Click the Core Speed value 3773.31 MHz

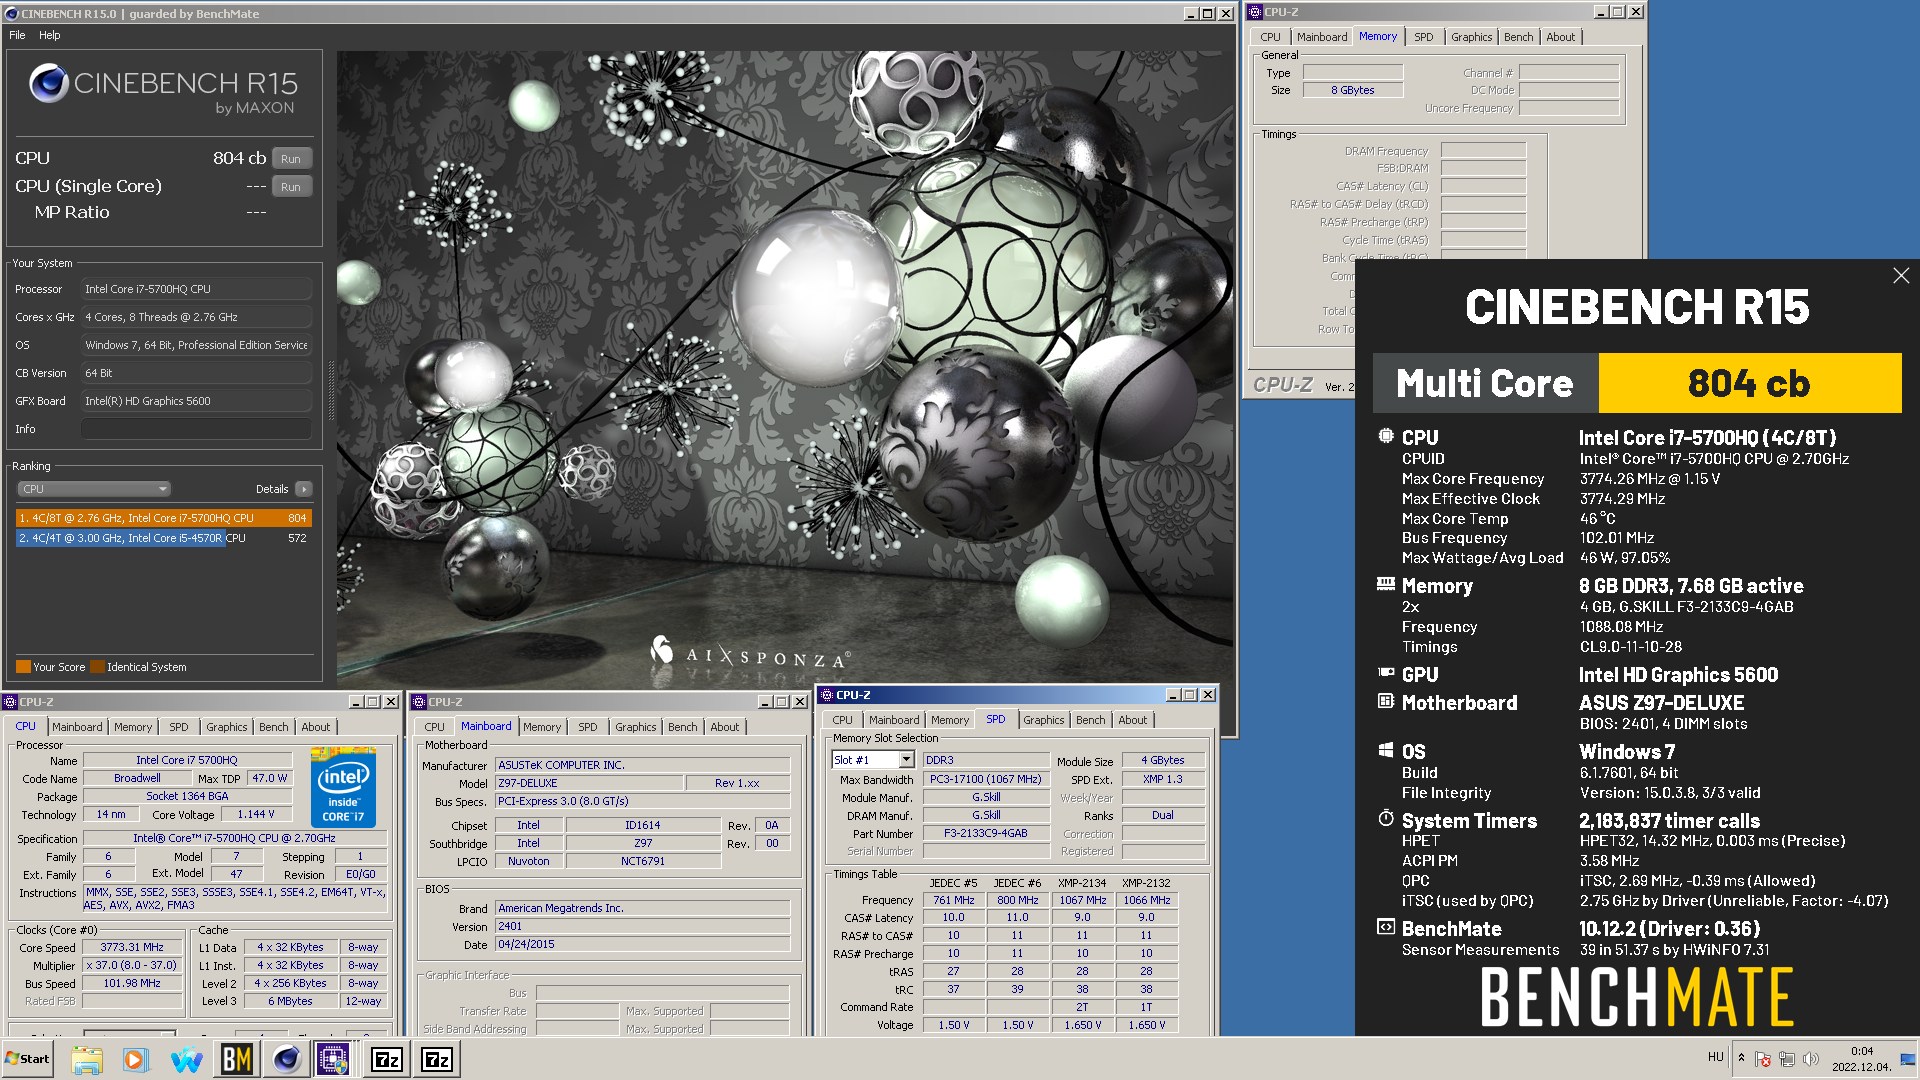click(132, 947)
